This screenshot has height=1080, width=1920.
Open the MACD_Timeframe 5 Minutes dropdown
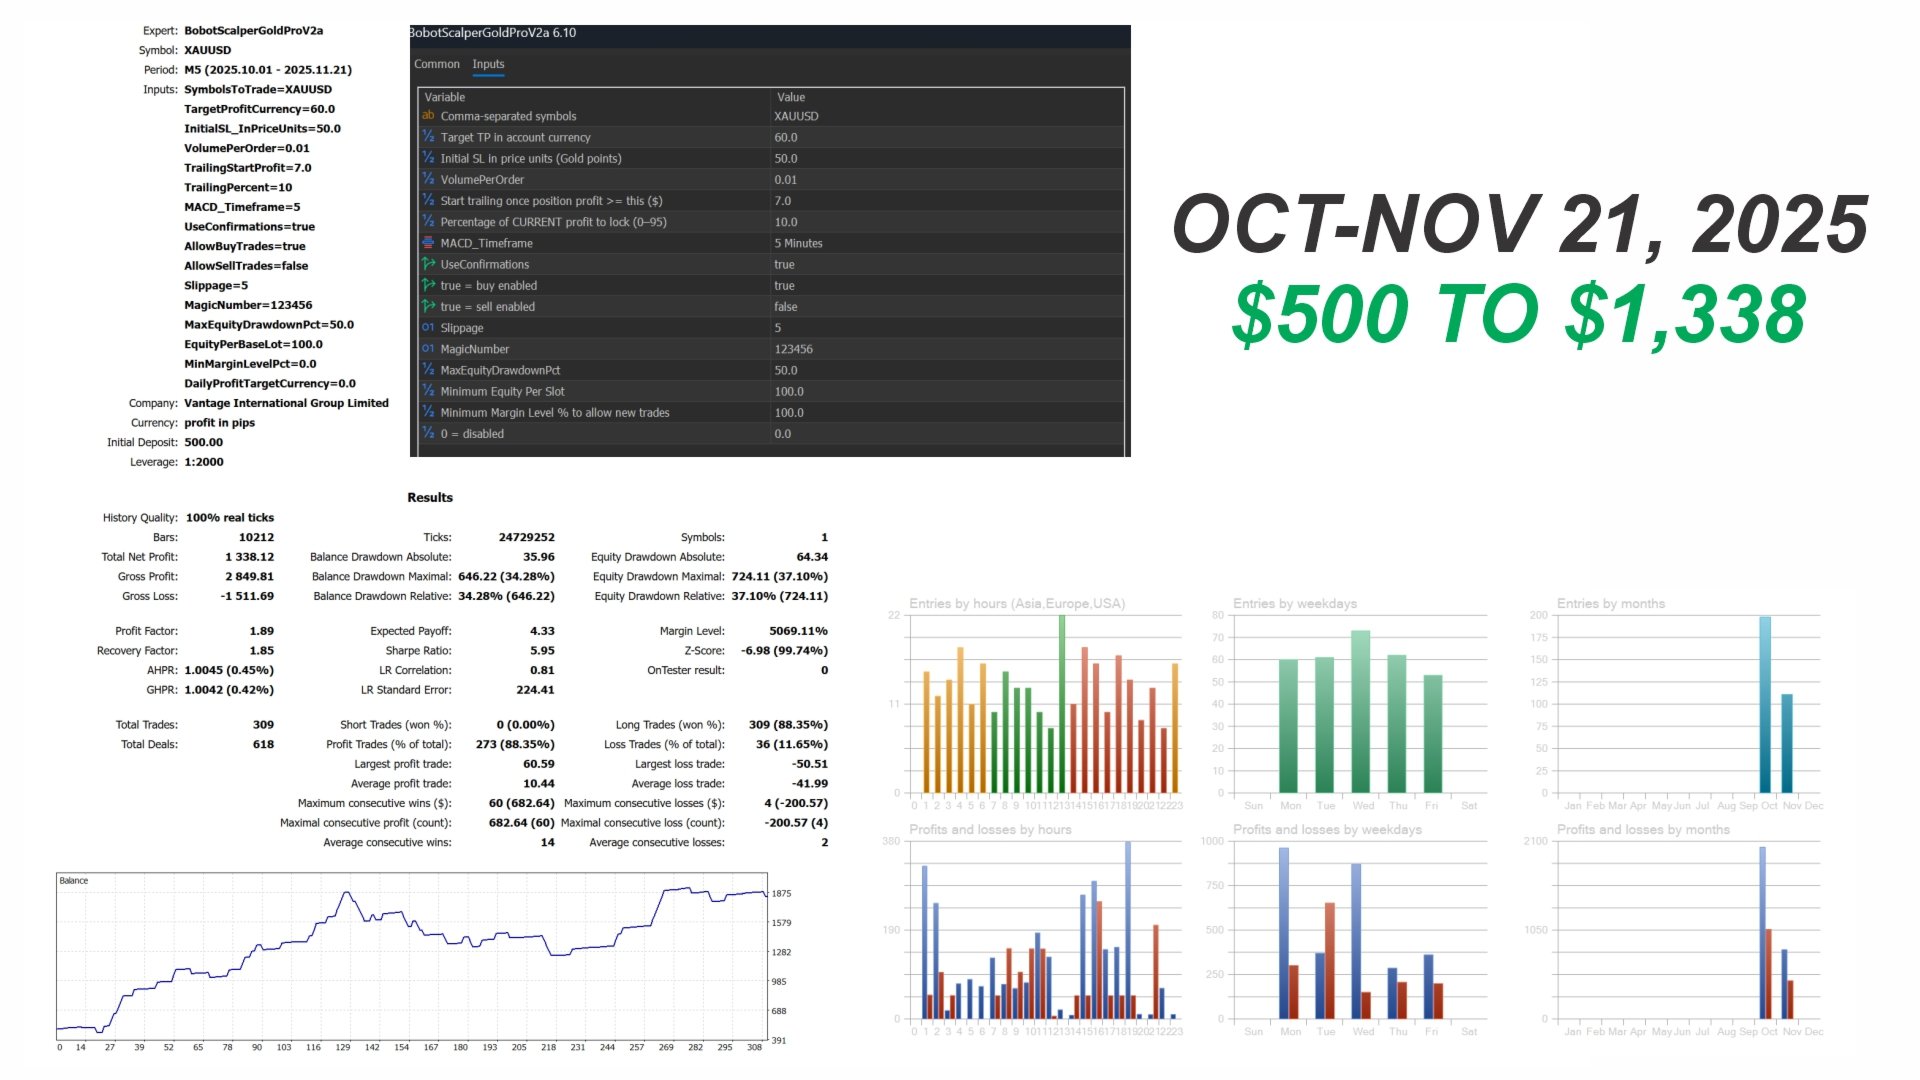[x=798, y=244]
